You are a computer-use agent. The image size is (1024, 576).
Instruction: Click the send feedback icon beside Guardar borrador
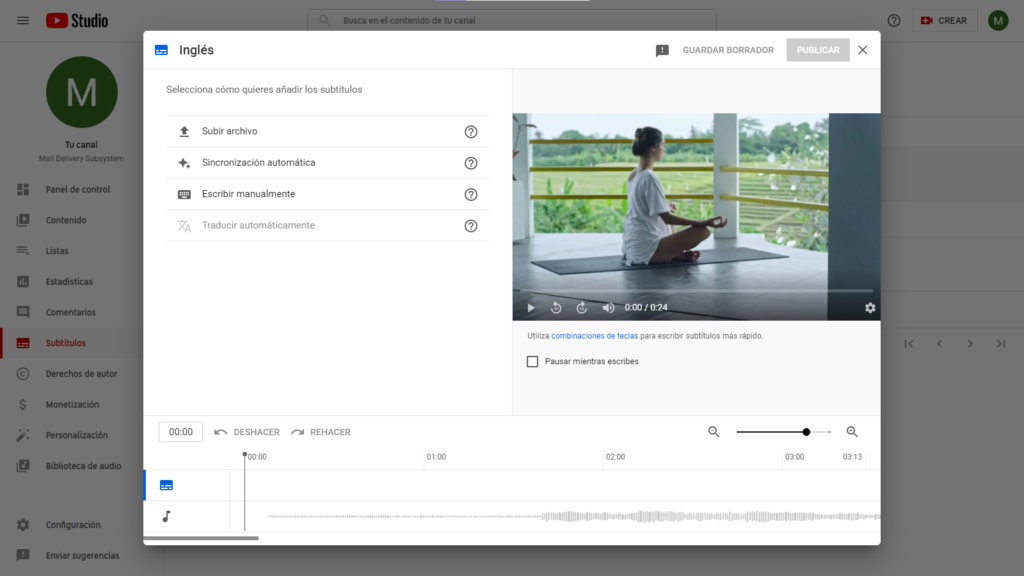coord(662,50)
